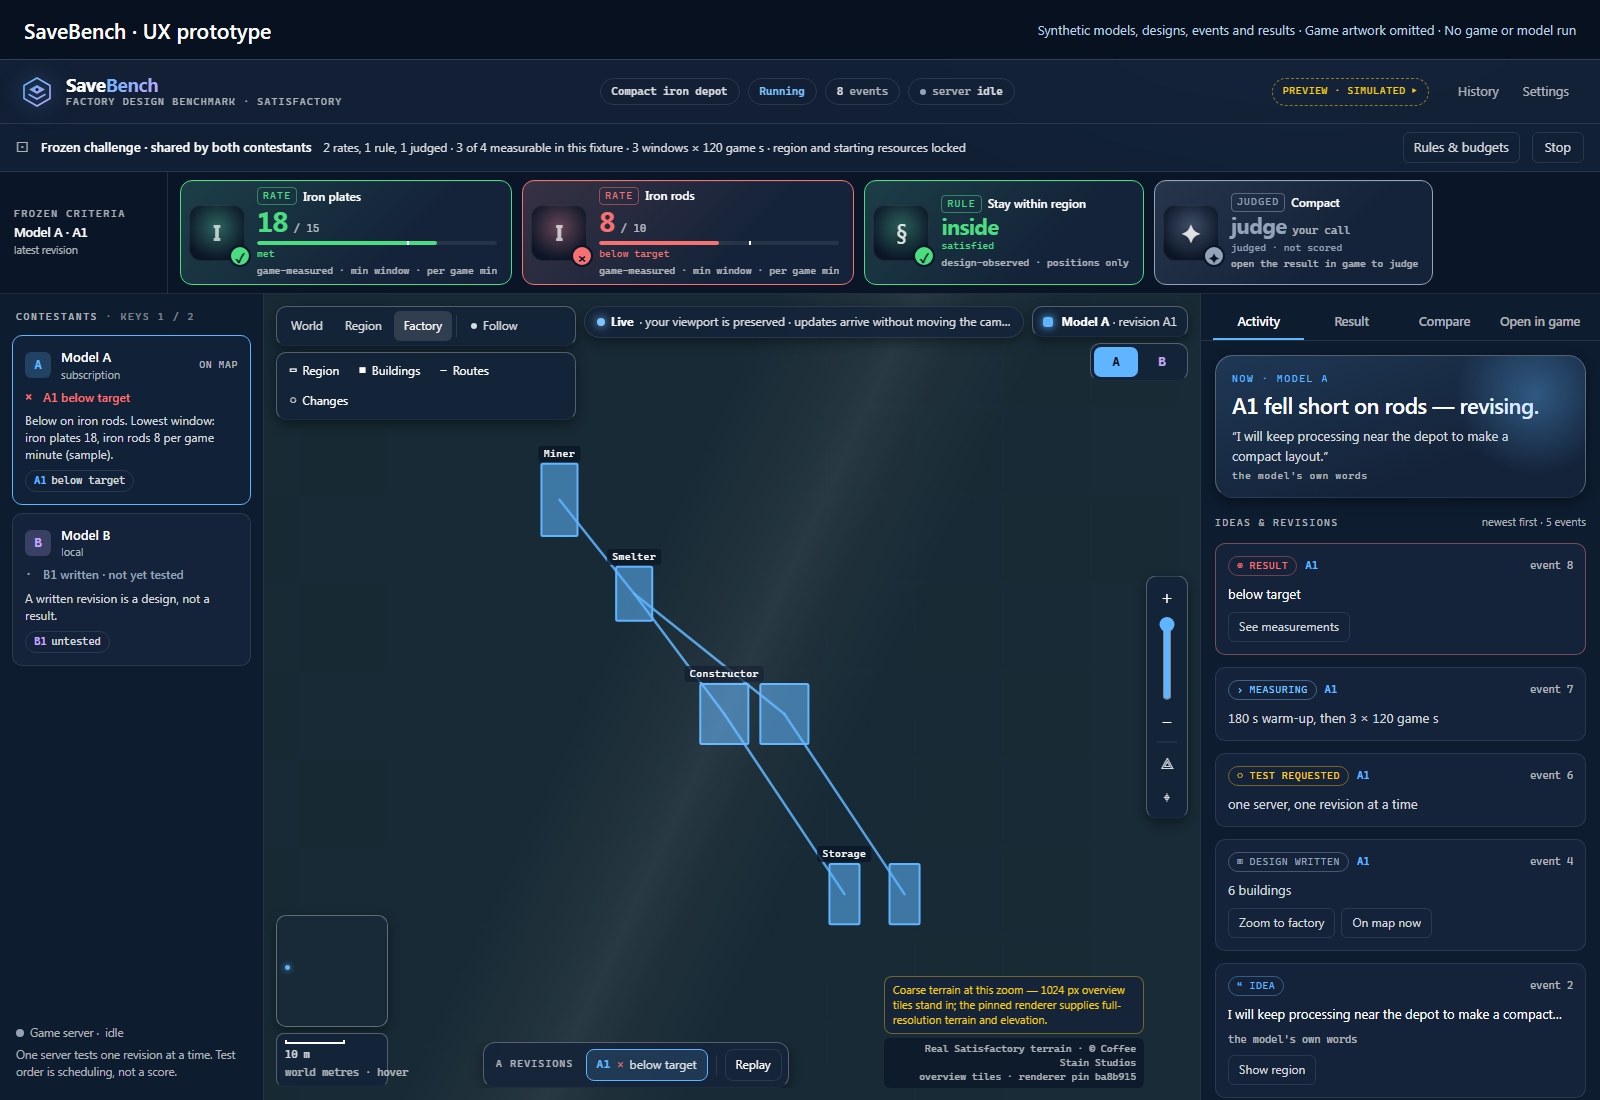This screenshot has height=1100, width=1600.
Task: Select the Region view tab
Action: [363, 326]
